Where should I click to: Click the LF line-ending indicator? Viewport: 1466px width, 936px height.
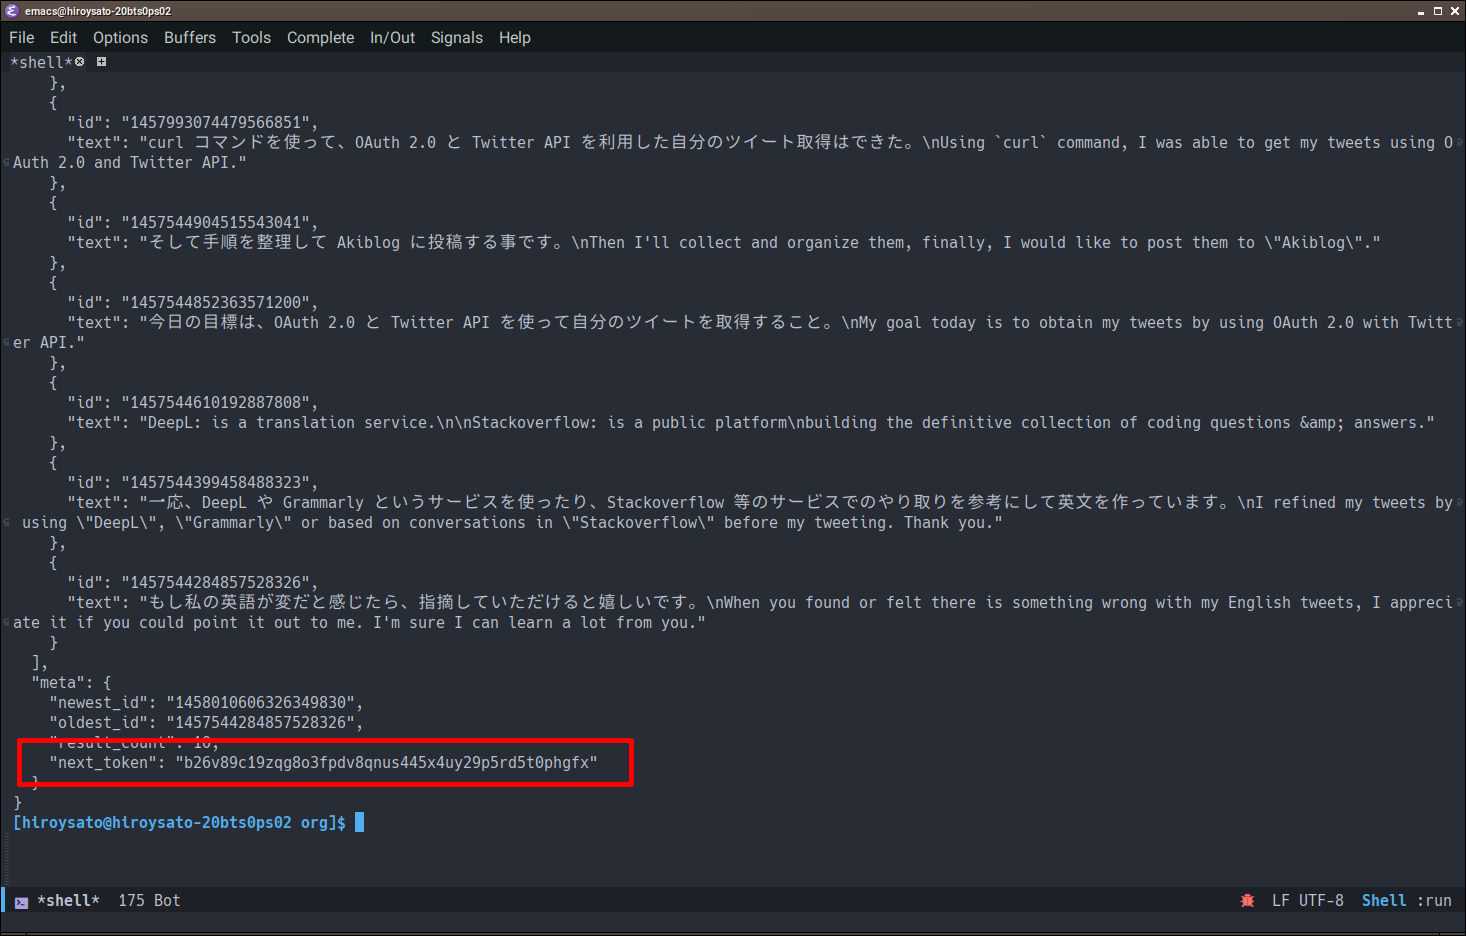coord(1281,900)
